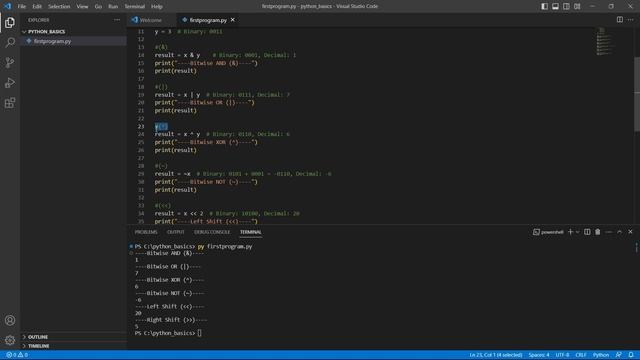The height and width of the screenshot is (360, 640).
Task: Open Explorer Views and More Actions ellipsis
Action: 117,20
